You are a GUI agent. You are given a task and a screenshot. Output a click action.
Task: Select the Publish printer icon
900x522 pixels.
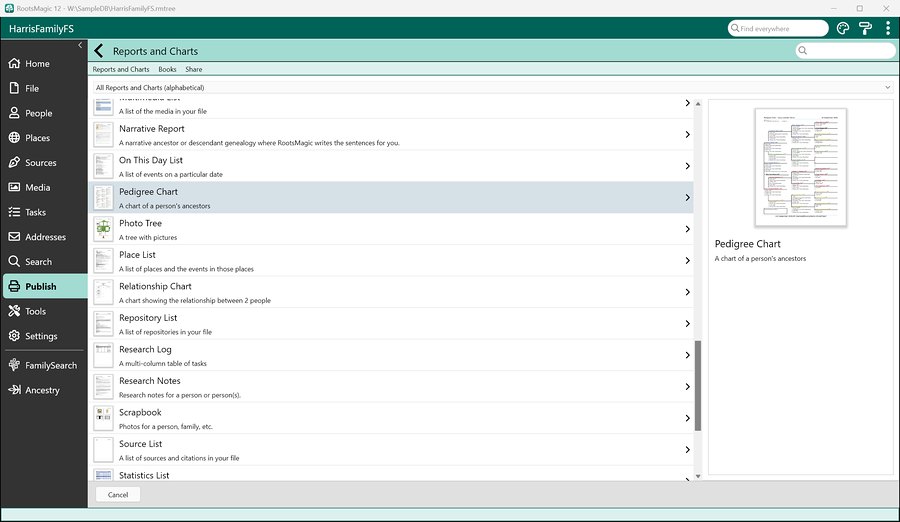[14, 286]
